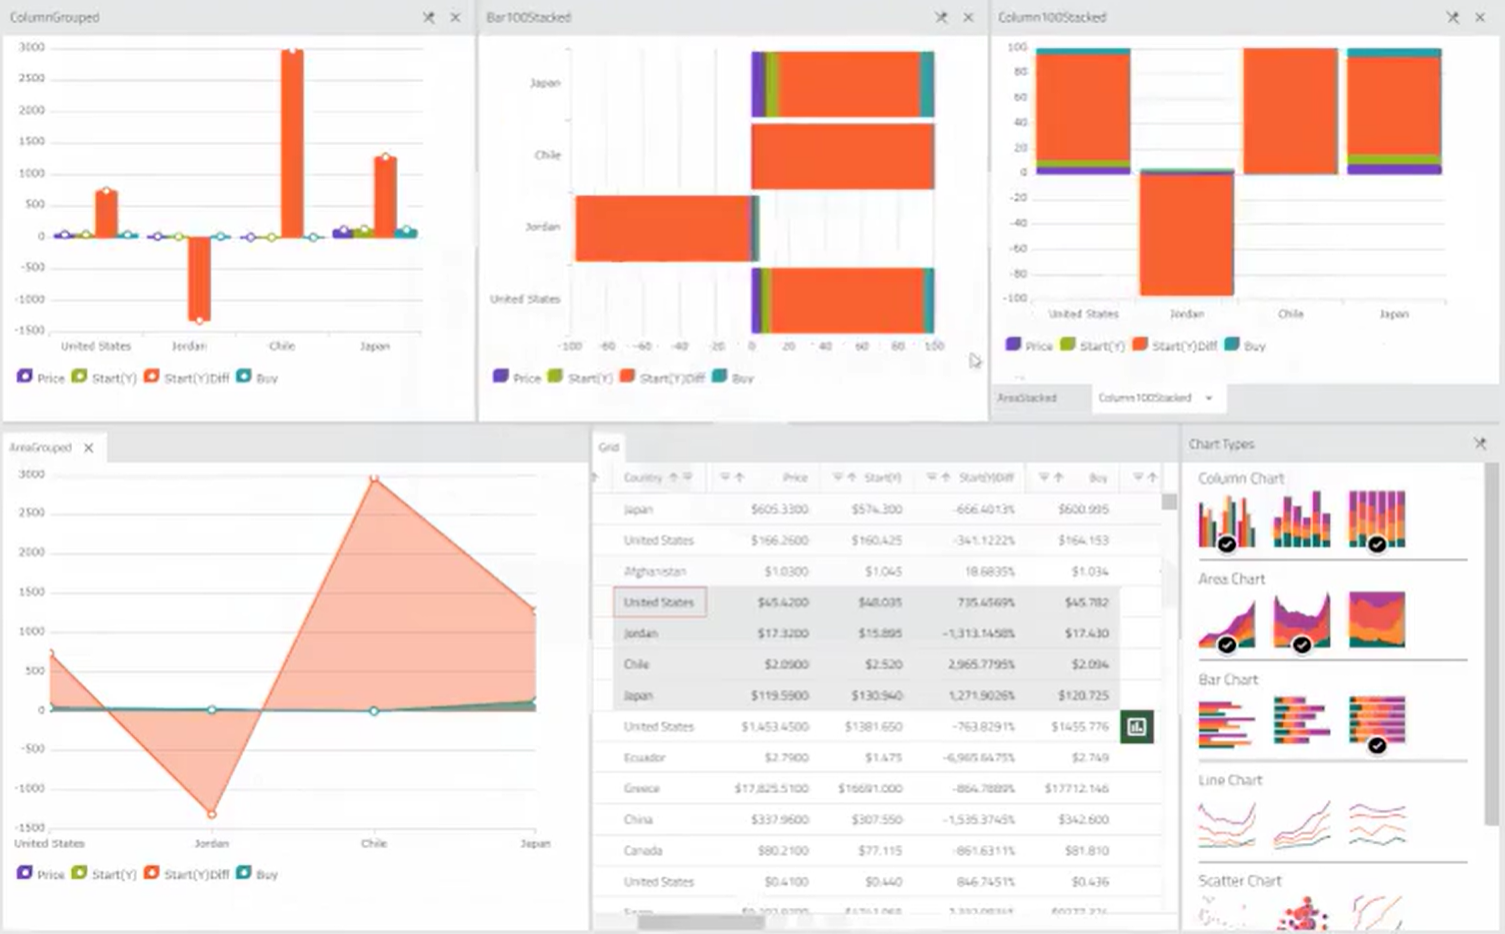Deselect the 100% stacked bar chart type
1505x934 pixels.
(1376, 721)
